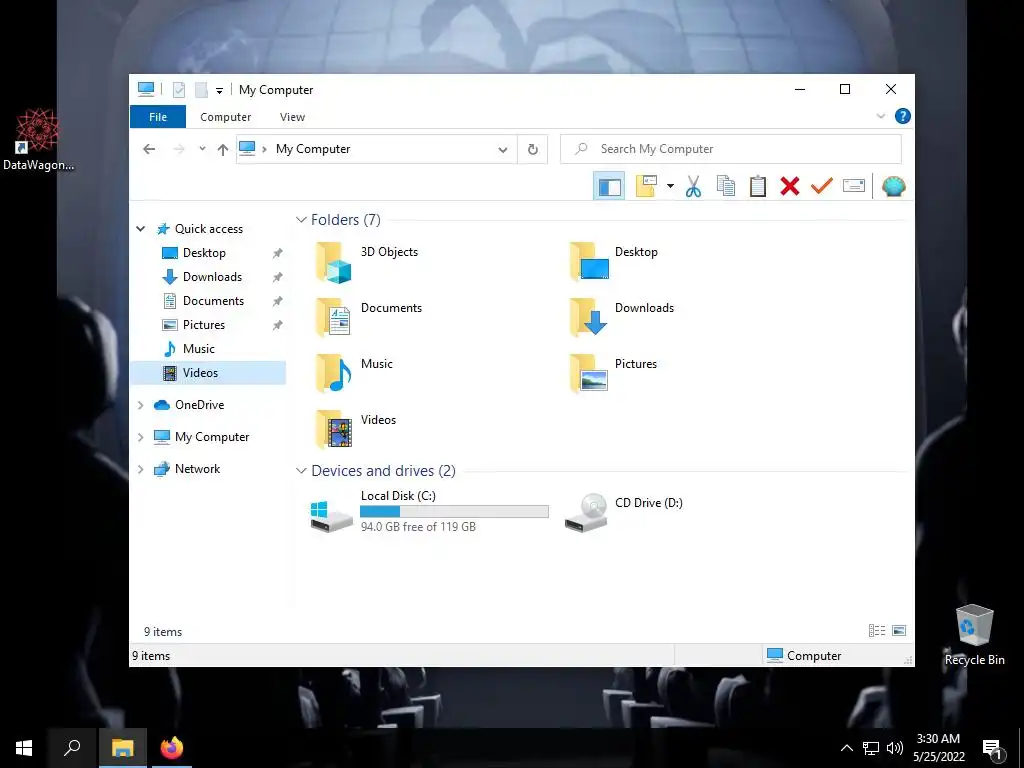Toggle the navigation pane toolbar button
The width and height of the screenshot is (1024, 768).
pyautogui.click(x=609, y=187)
